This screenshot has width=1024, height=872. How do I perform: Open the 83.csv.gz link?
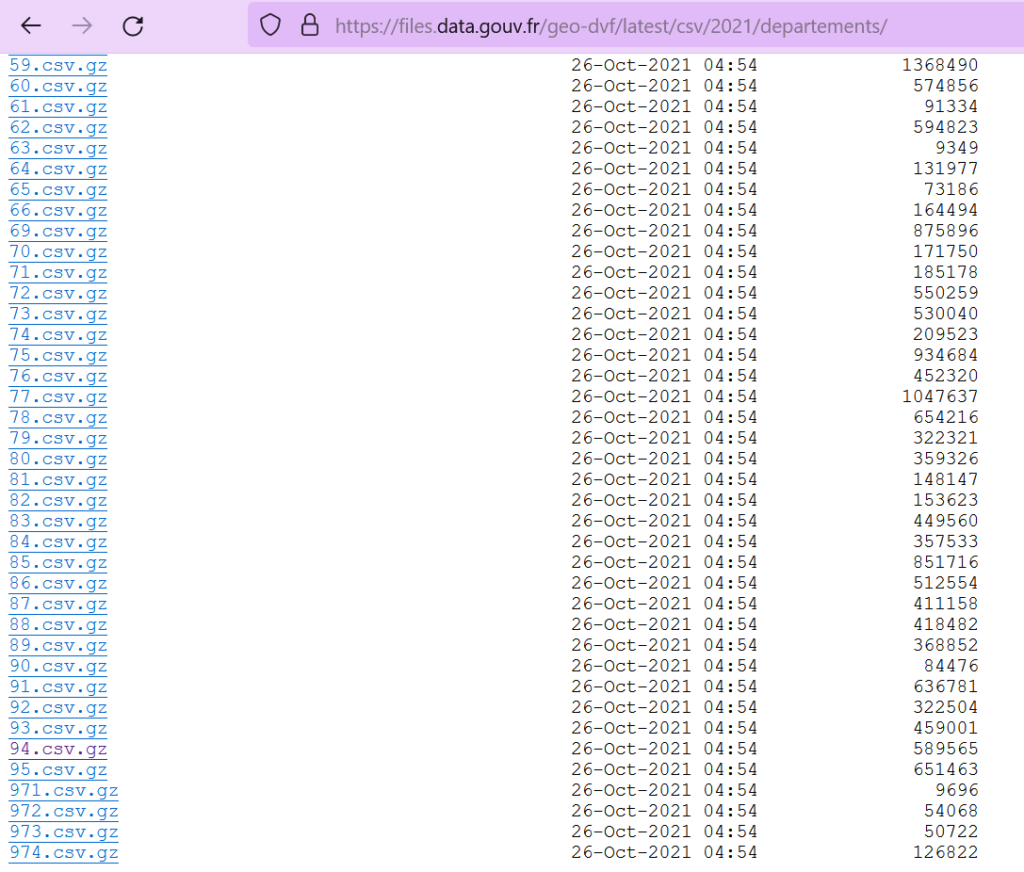[58, 521]
